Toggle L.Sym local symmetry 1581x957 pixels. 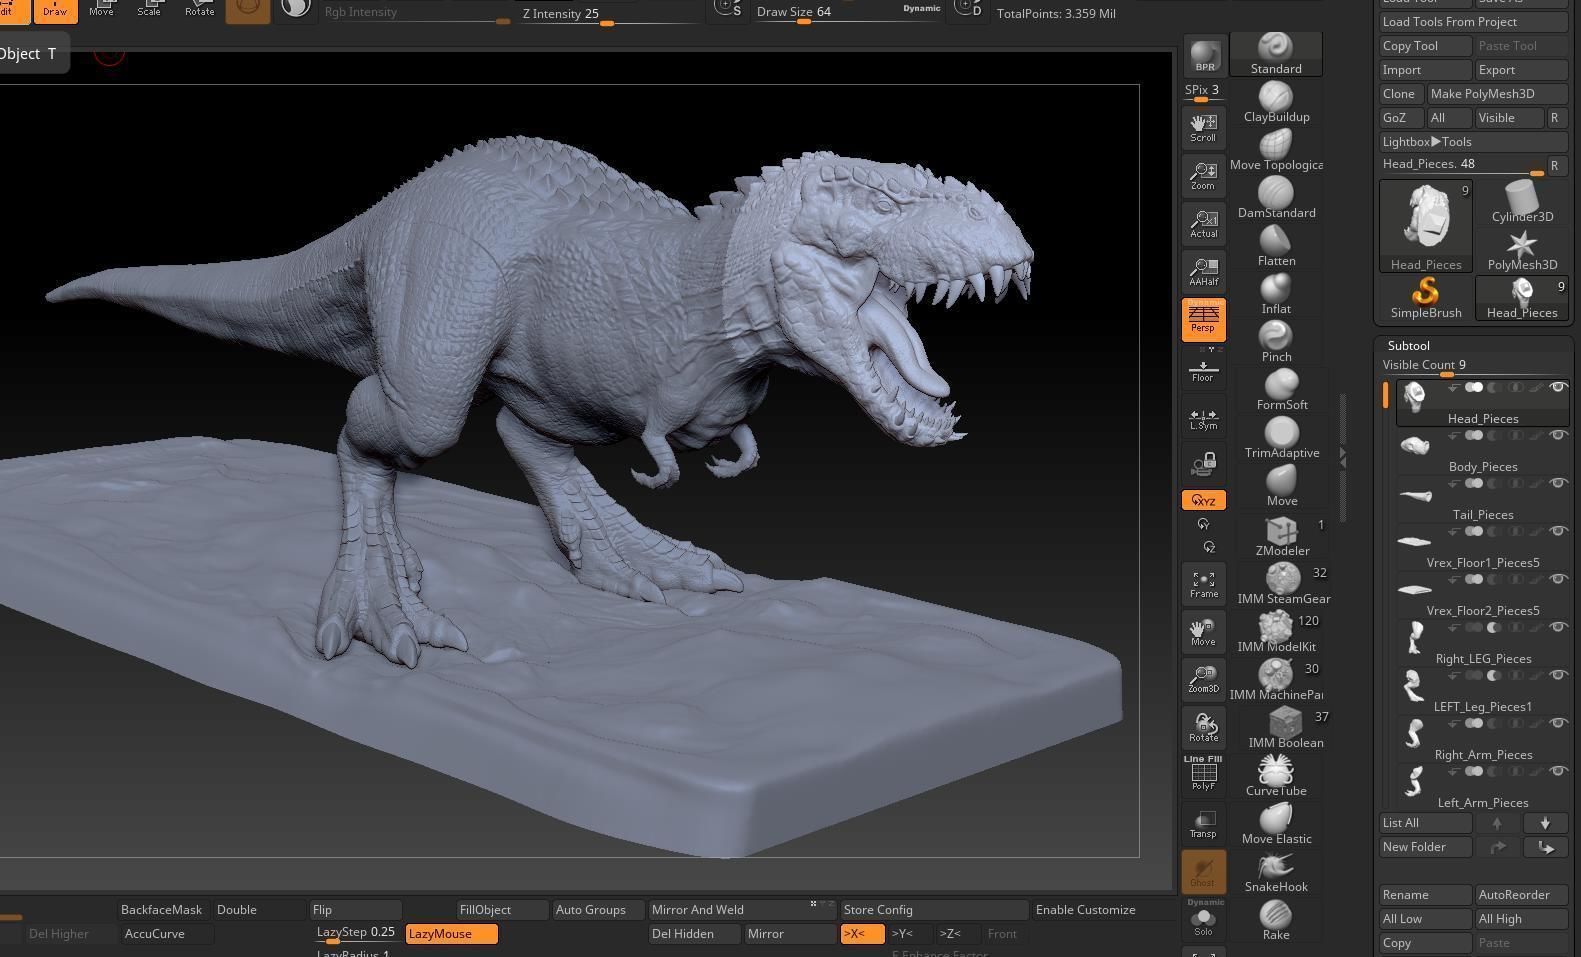pos(1203,418)
